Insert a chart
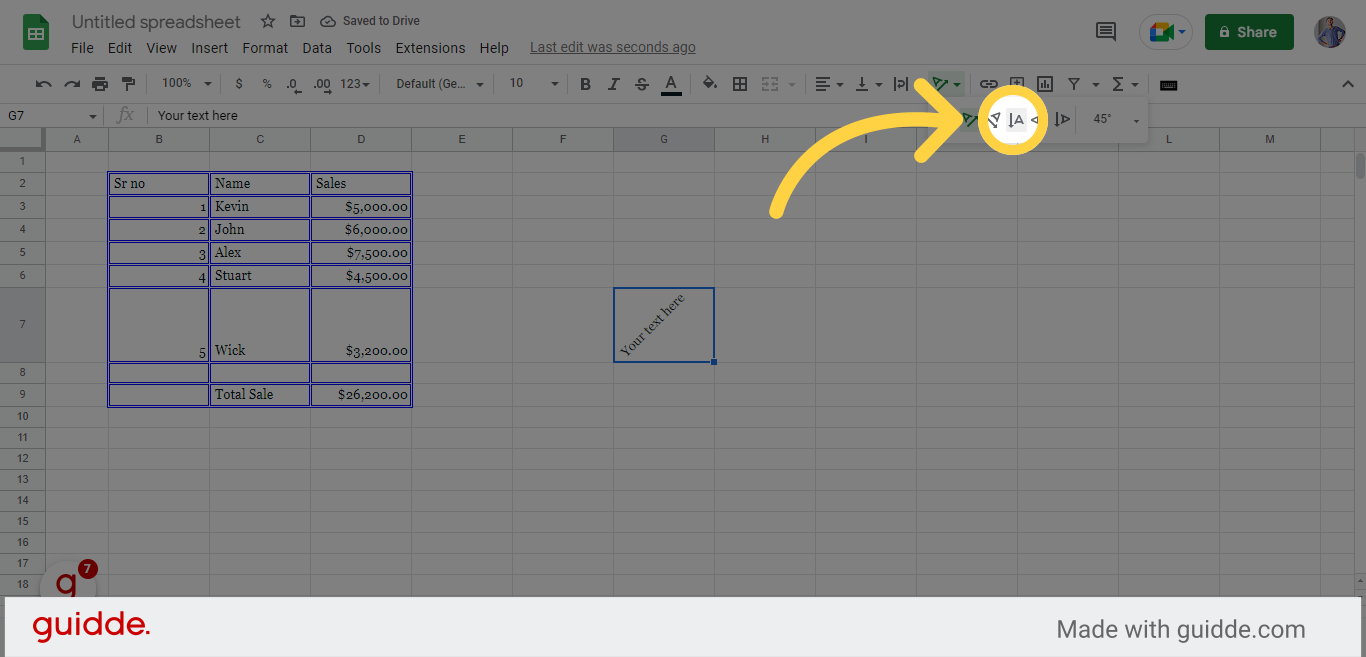The height and width of the screenshot is (657, 1366). click(x=1045, y=84)
